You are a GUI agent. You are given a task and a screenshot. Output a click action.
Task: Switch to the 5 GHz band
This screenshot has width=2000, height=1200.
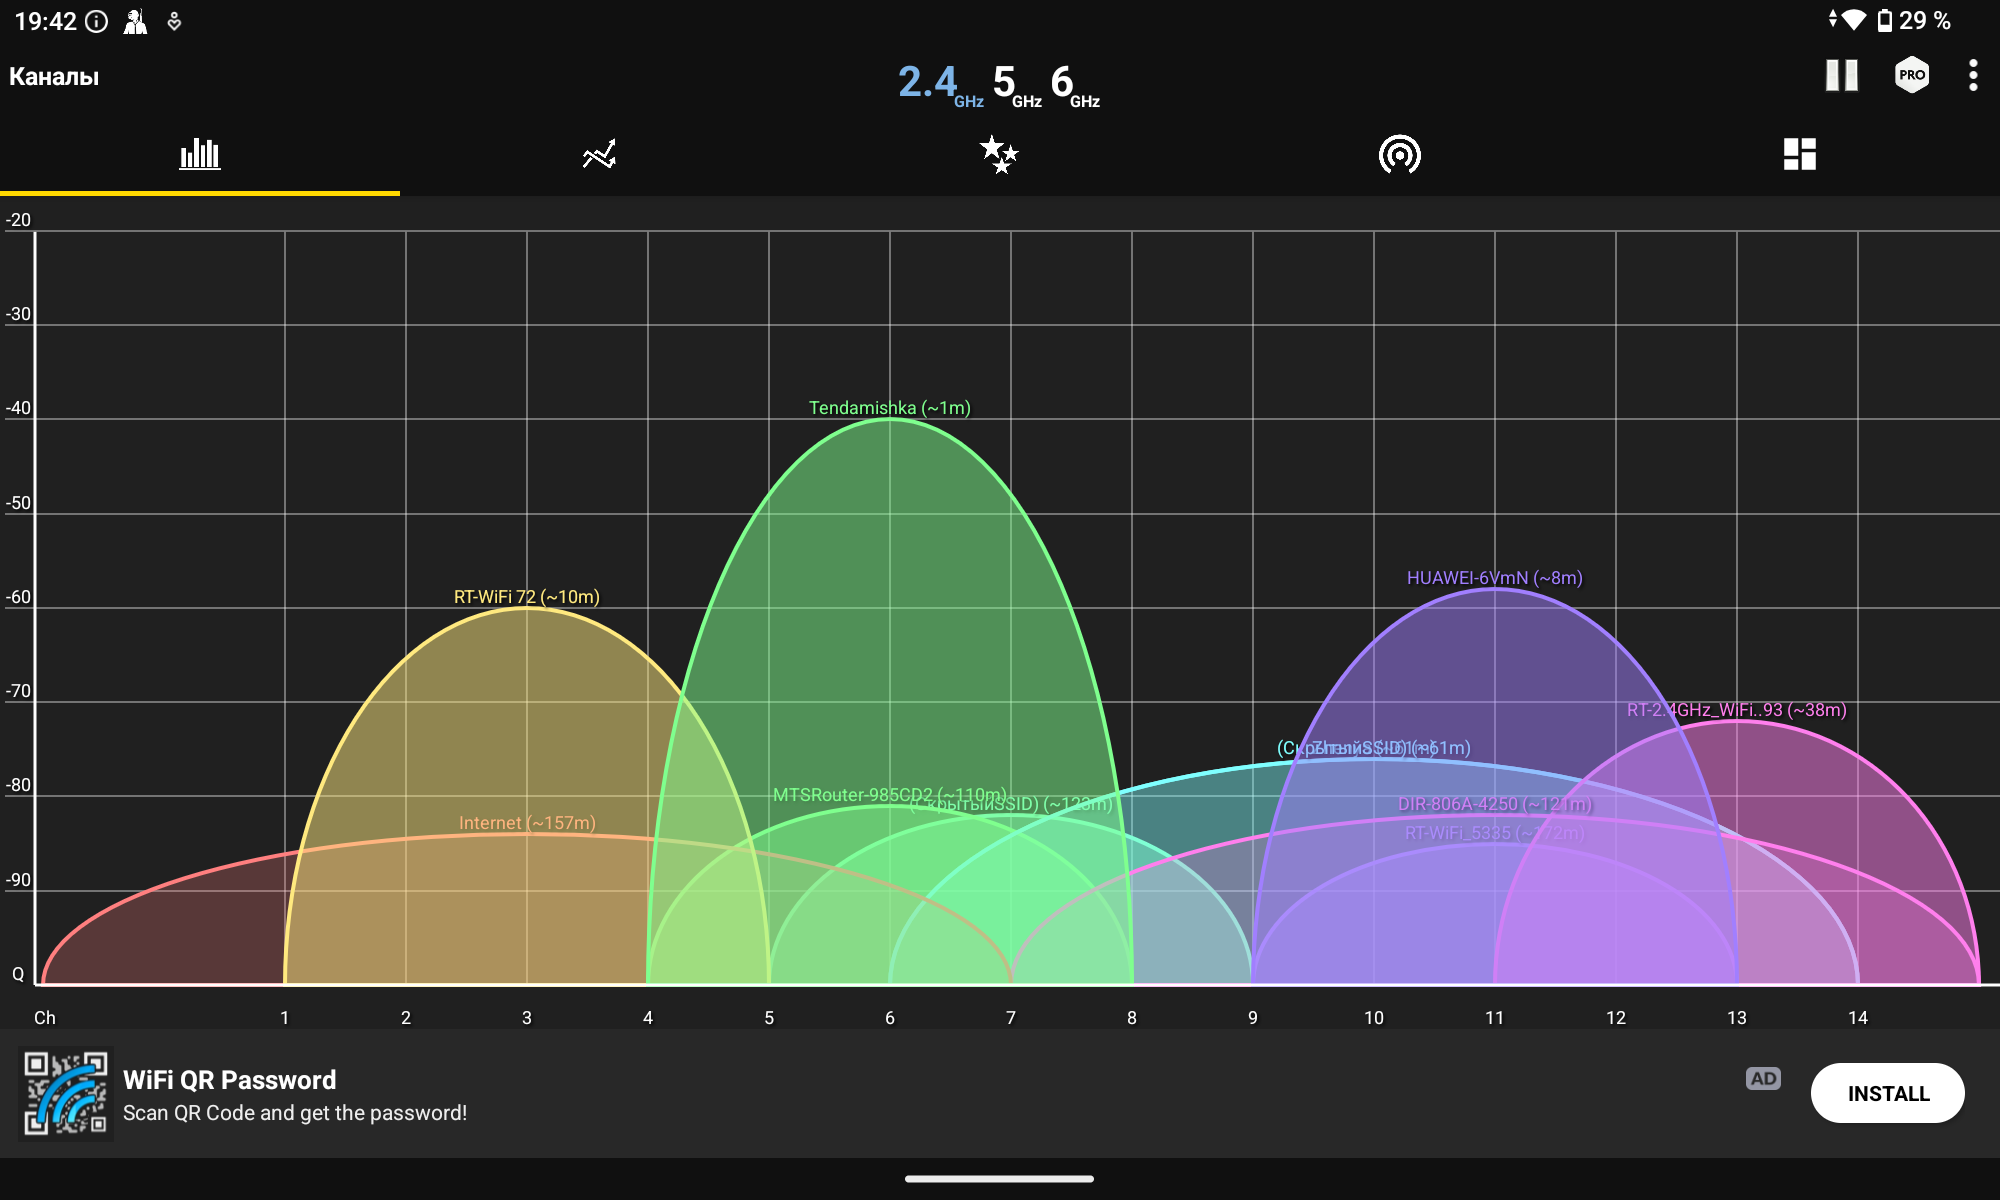(1015, 84)
